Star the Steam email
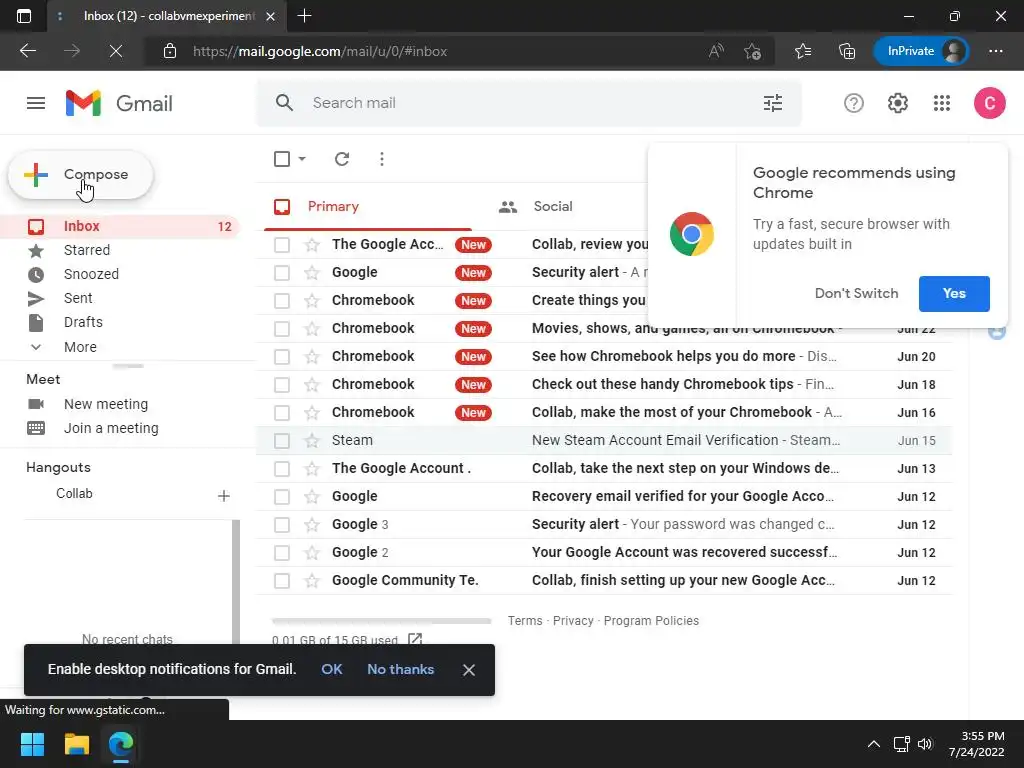1024x768 pixels. pyautogui.click(x=312, y=440)
